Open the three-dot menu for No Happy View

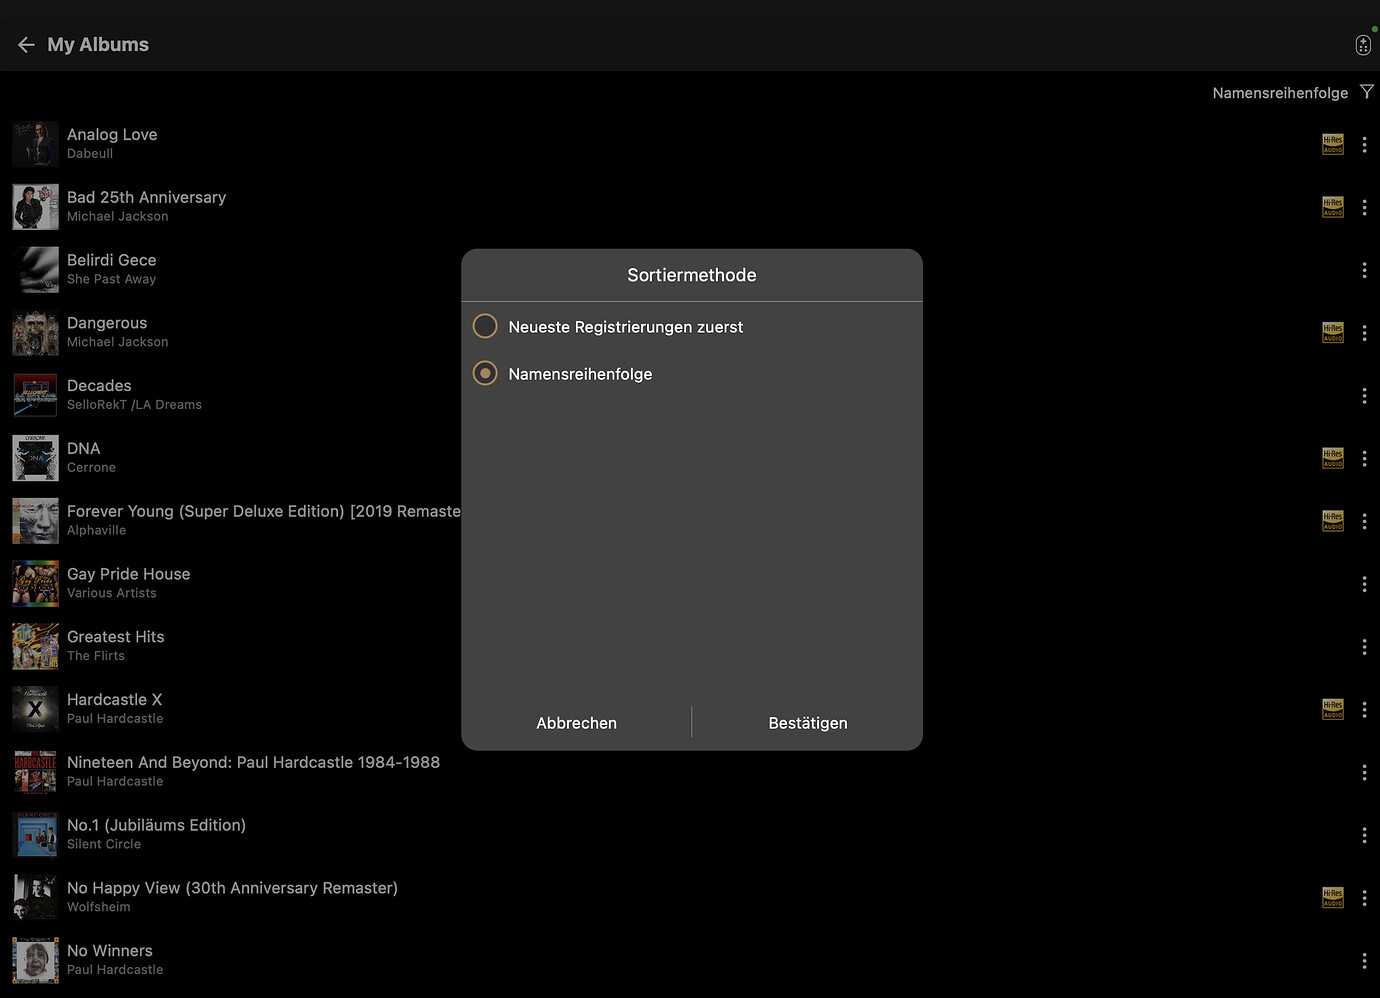click(1364, 898)
